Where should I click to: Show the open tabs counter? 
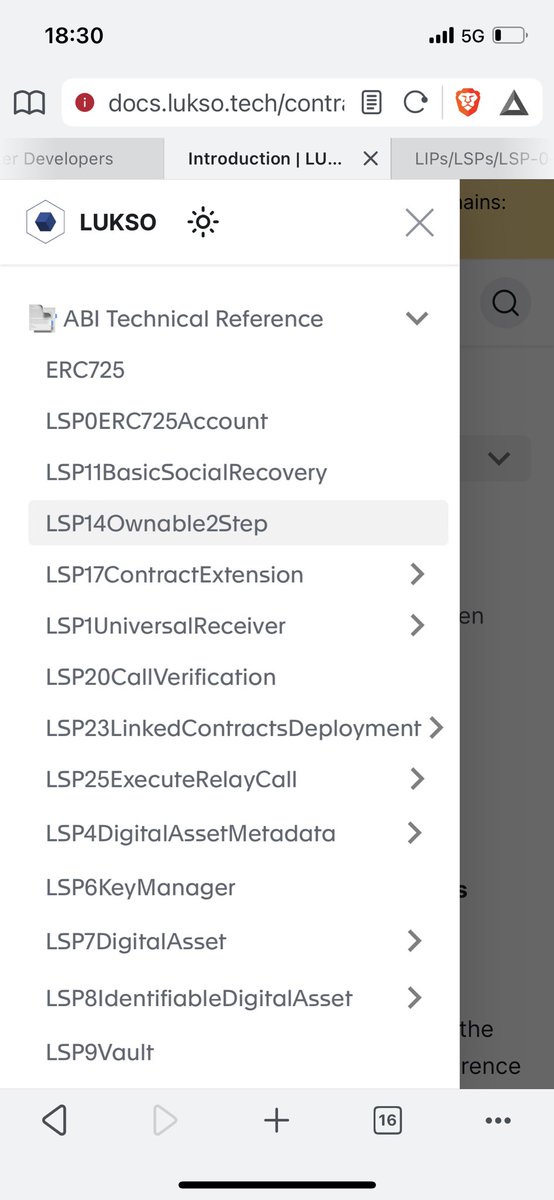[x=387, y=1120]
